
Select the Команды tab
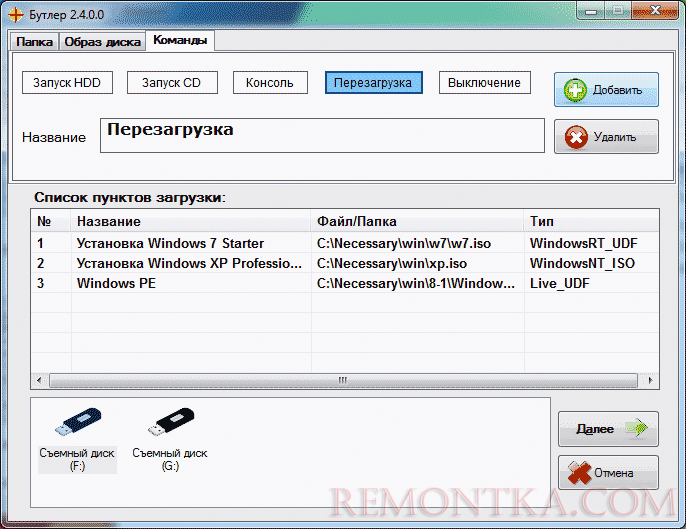180,41
